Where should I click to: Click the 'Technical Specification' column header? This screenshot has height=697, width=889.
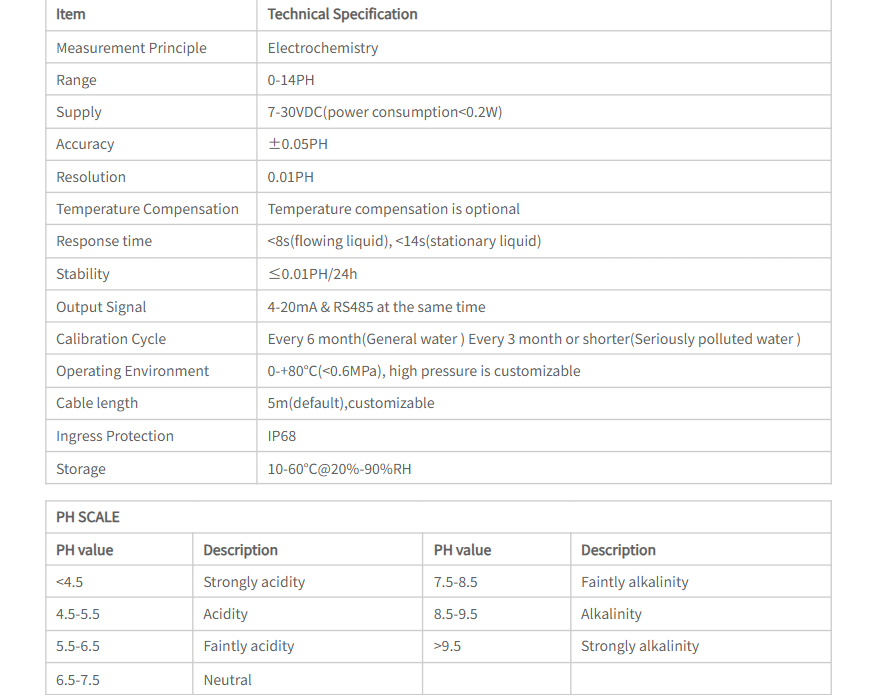click(x=342, y=14)
